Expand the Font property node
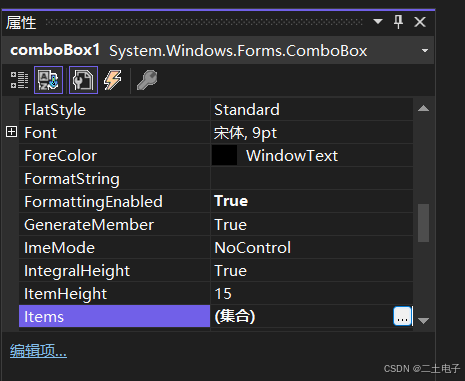The width and height of the screenshot is (465, 381). coord(12,132)
